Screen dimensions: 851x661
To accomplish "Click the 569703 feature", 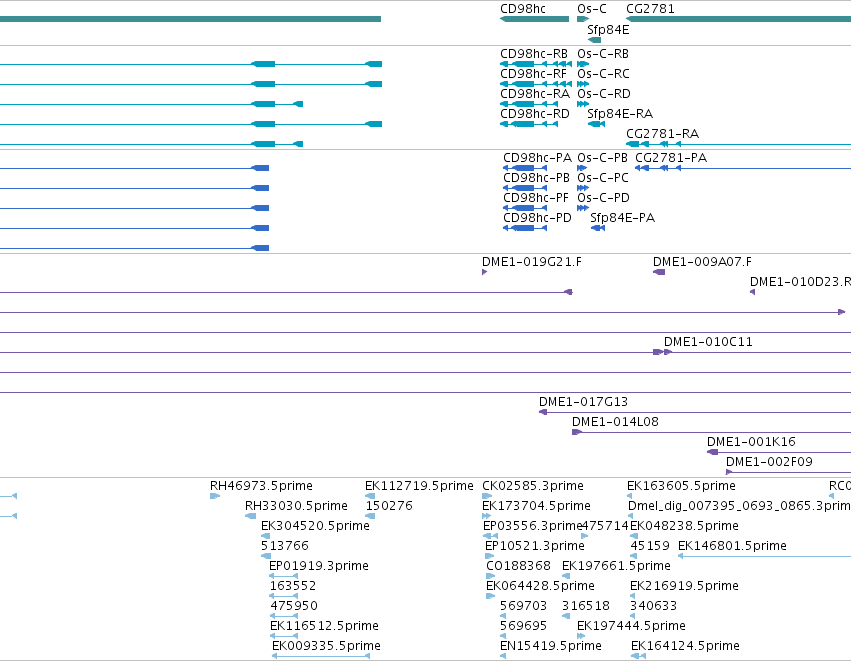I will pyautogui.click(x=523, y=607).
